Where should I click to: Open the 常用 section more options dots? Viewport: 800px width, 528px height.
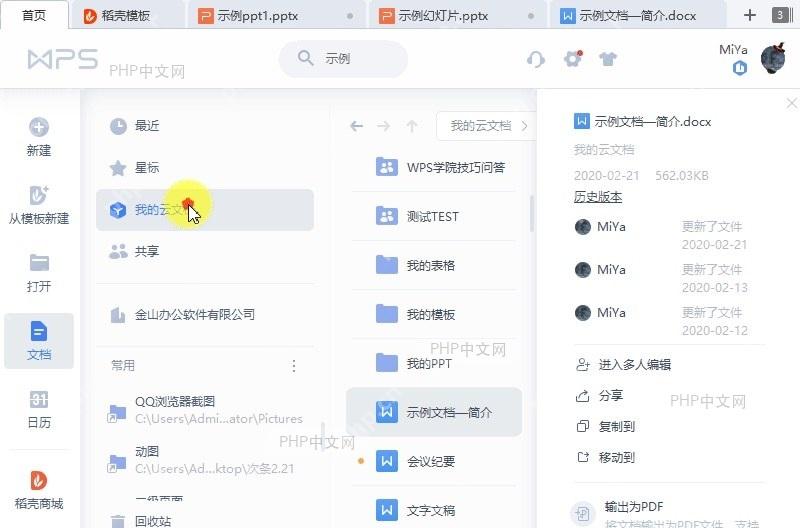[294, 366]
